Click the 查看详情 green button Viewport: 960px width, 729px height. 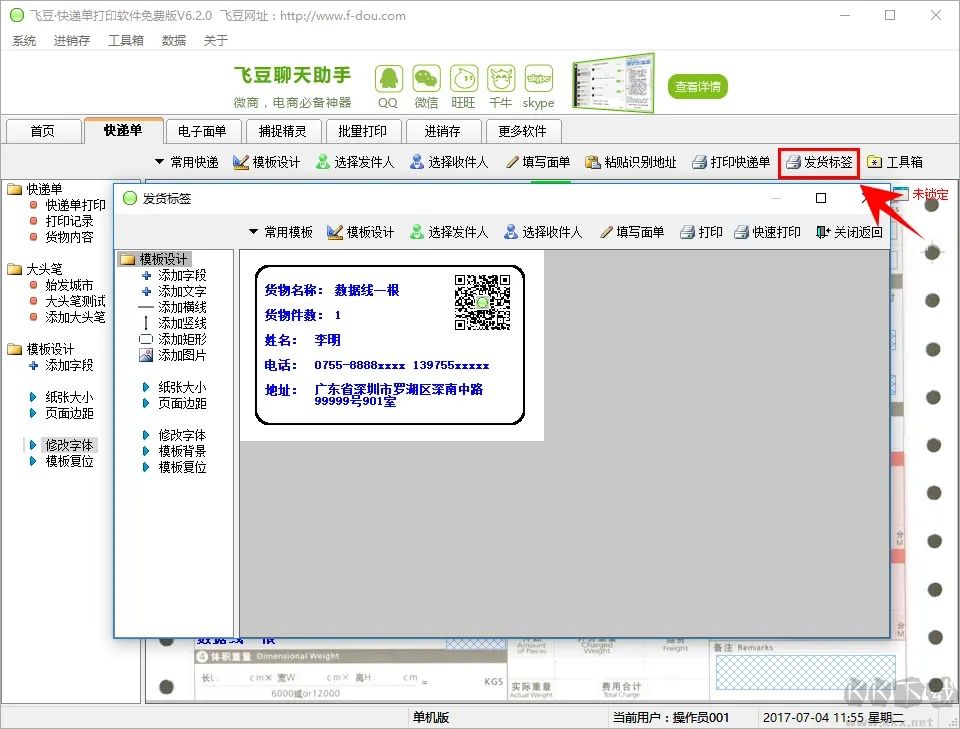coord(695,86)
